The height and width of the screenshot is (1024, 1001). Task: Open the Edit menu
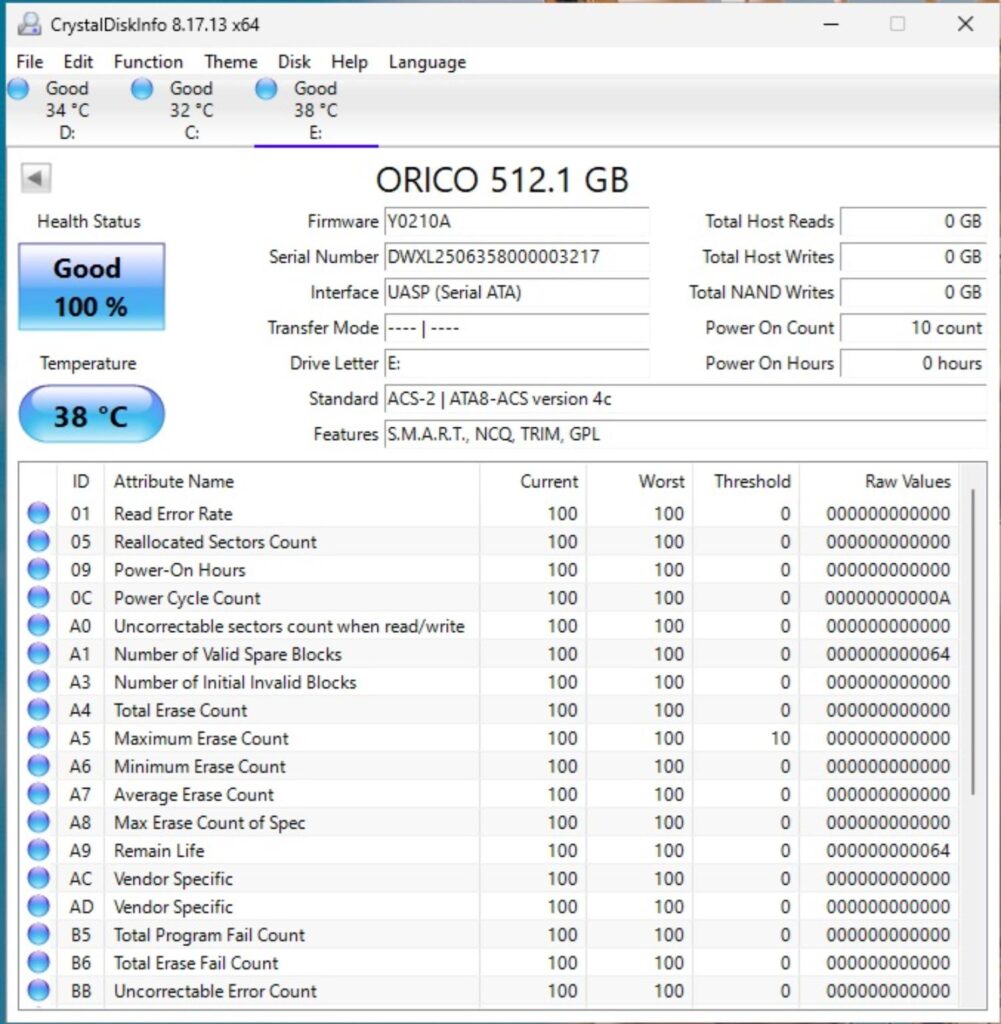pyautogui.click(x=78, y=62)
